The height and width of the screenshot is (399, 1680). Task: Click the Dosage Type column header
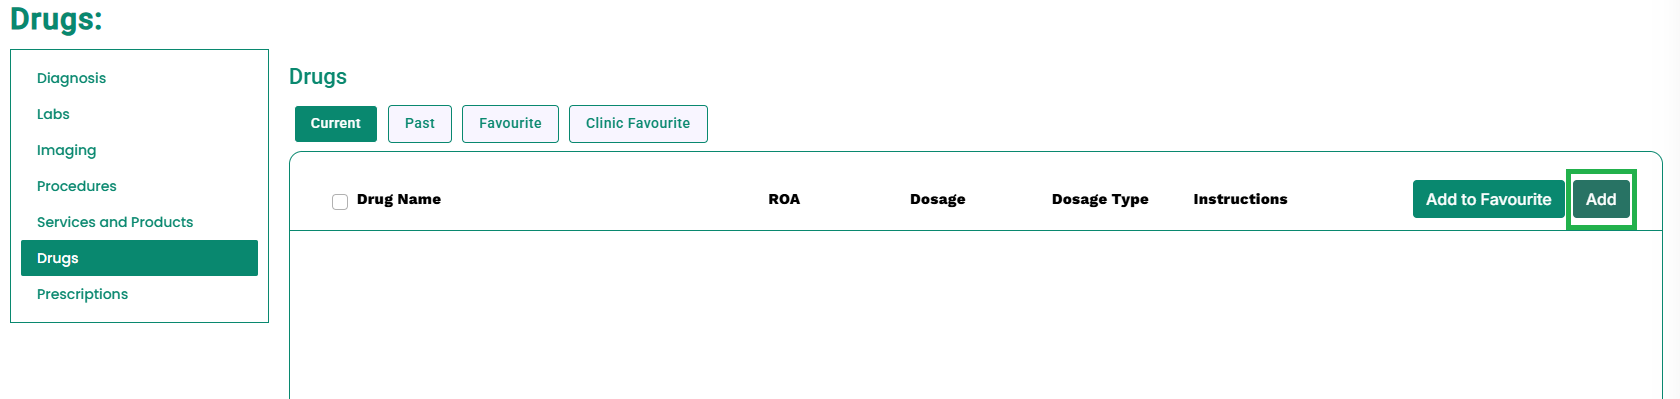tap(1100, 199)
